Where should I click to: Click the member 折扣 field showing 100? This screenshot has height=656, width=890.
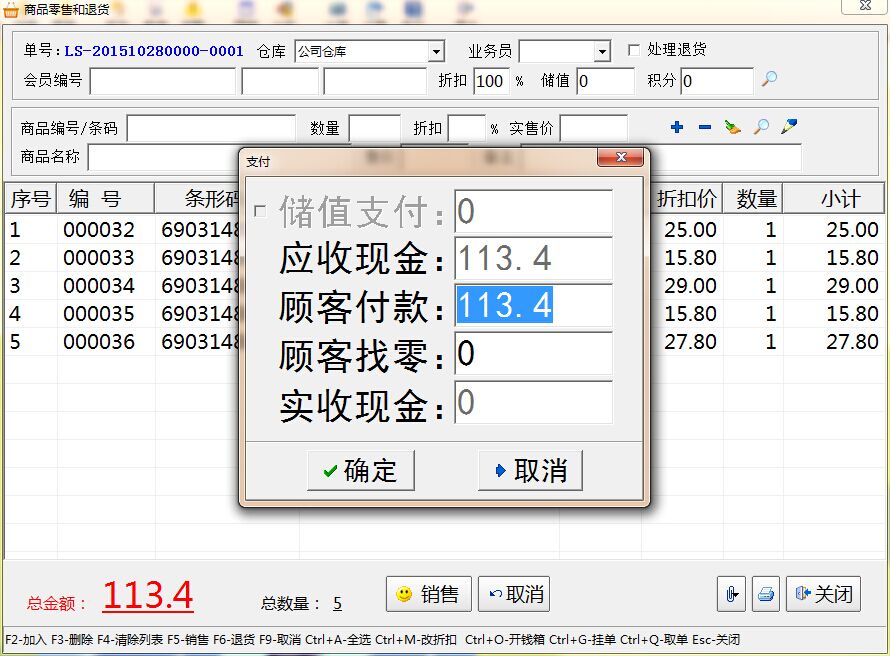[x=491, y=81]
